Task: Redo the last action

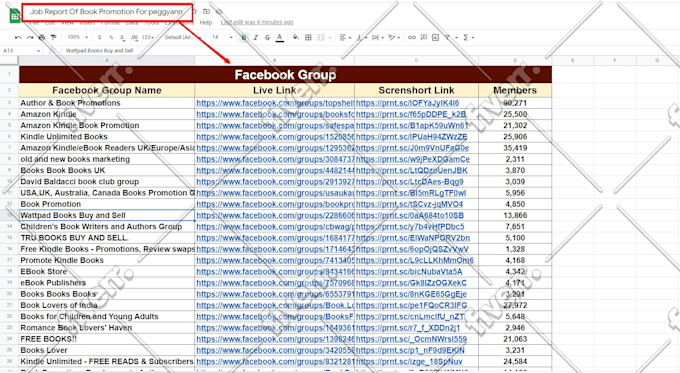Action: [29, 38]
